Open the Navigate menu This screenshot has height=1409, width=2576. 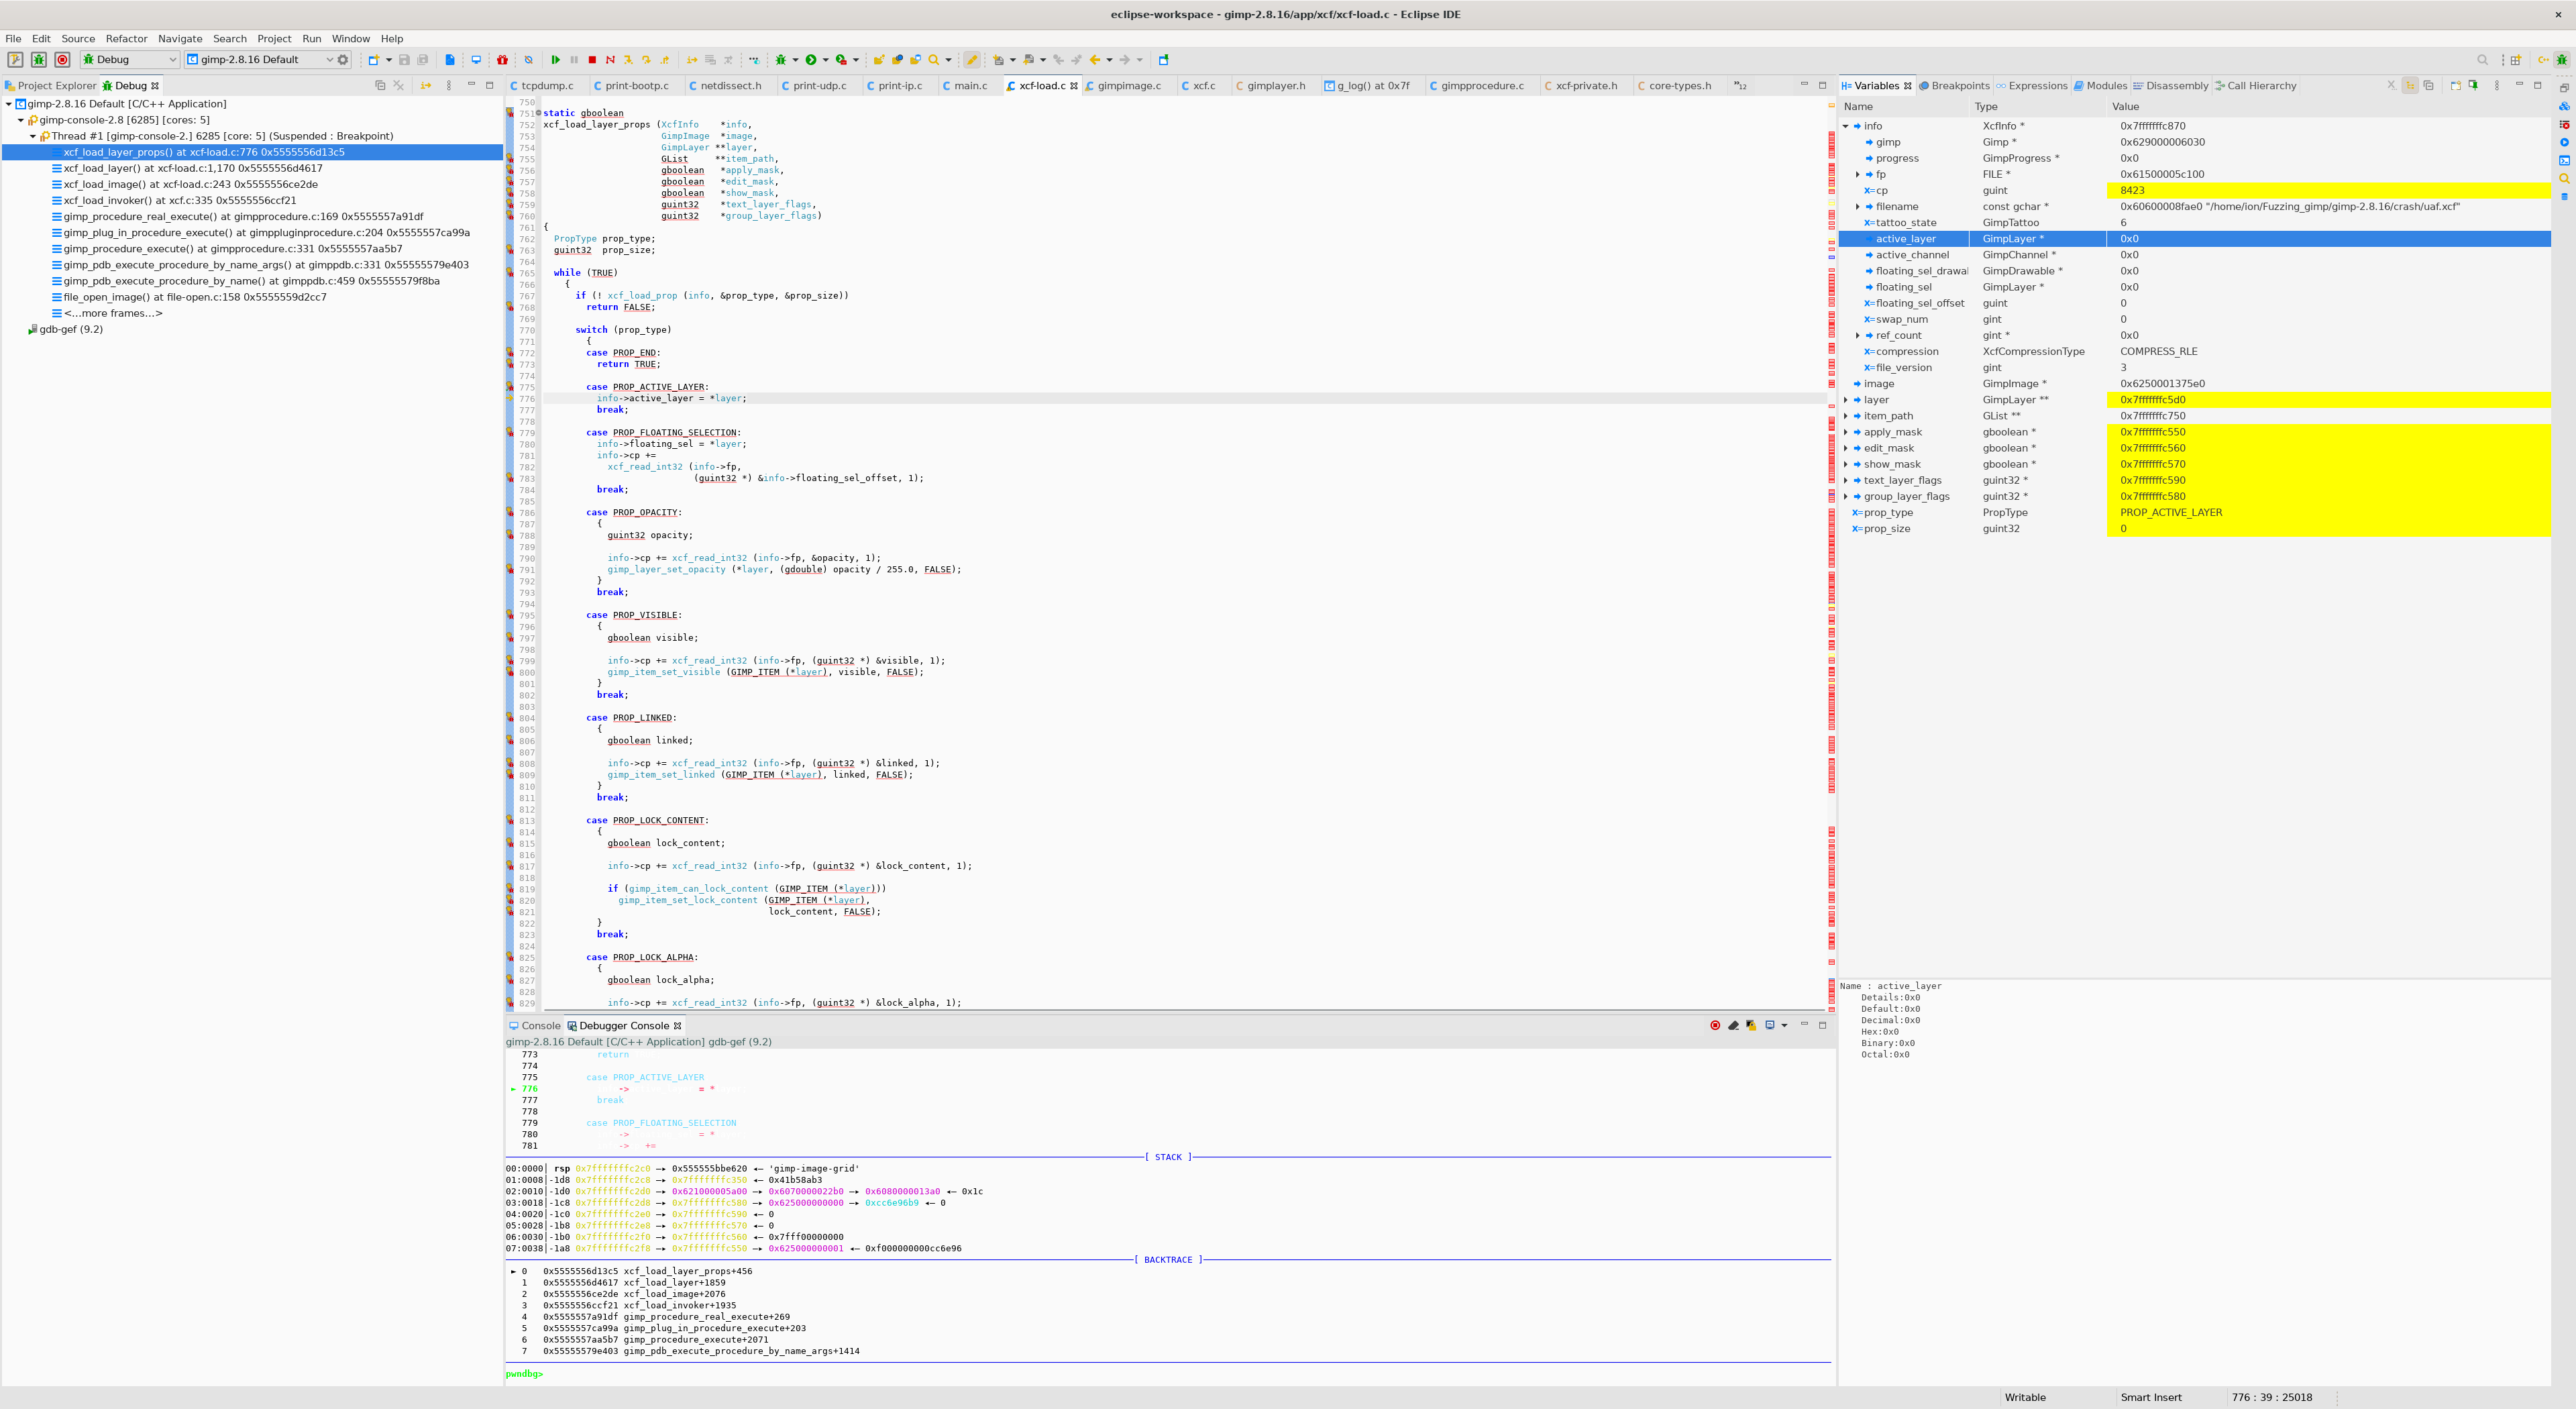pos(180,39)
